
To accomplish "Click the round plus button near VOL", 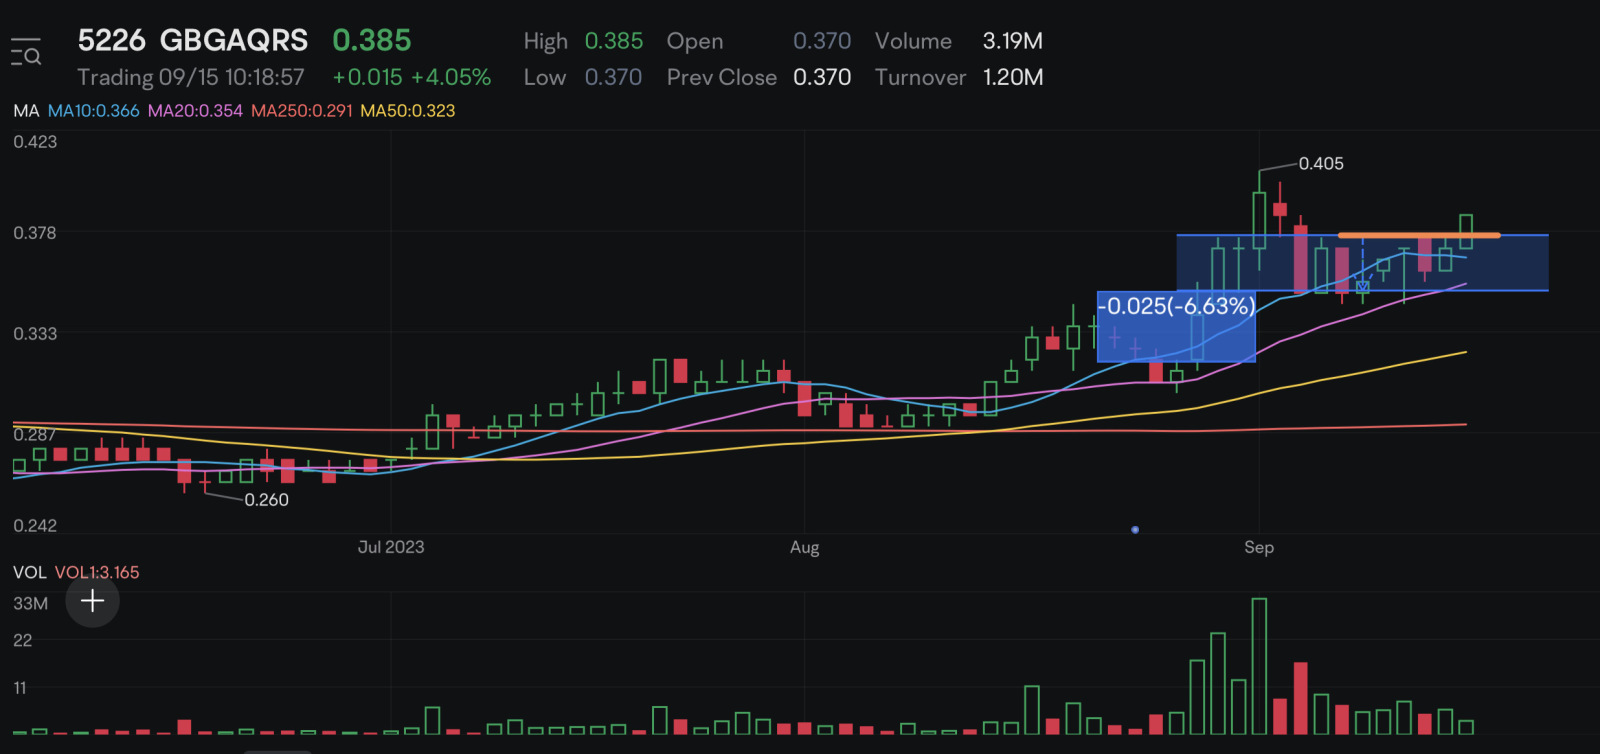I will pyautogui.click(x=92, y=601).
